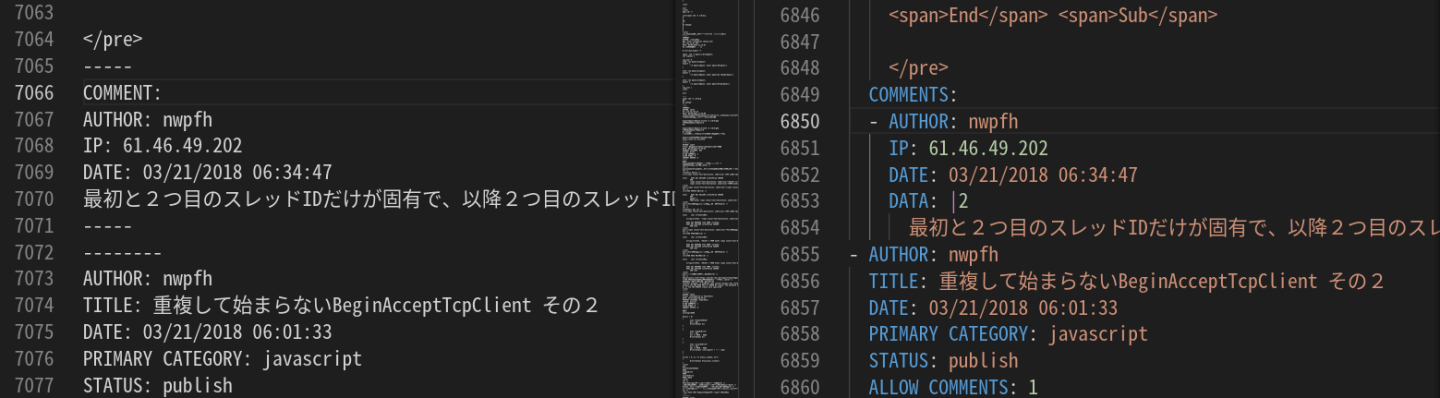Click the '<span>Sub</span>' text on line 6846
The height and width of the screenshot is (398, 1440).
pyautogui.click(x=1138, y=15)
